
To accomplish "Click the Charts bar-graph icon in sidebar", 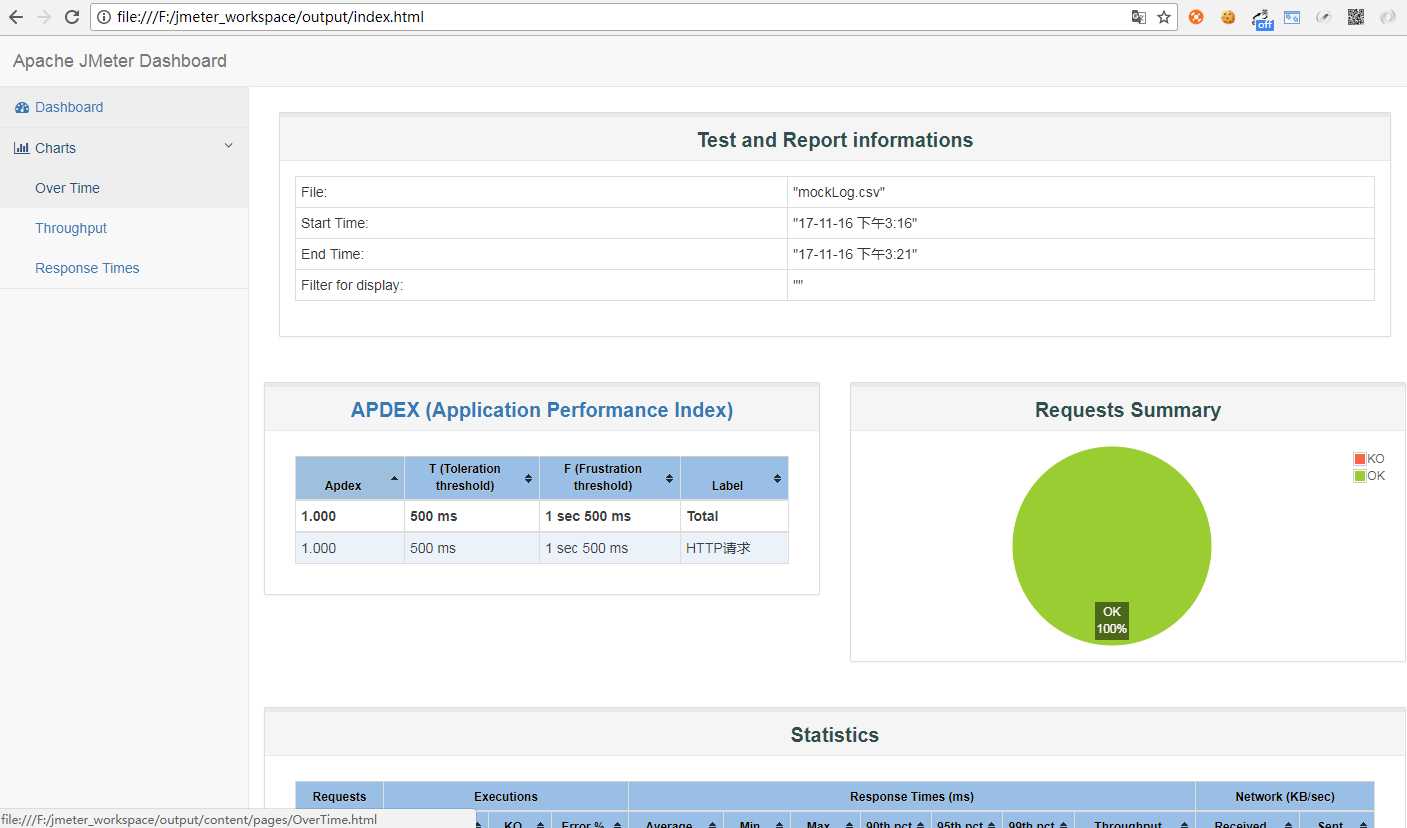I will point(21,148).
